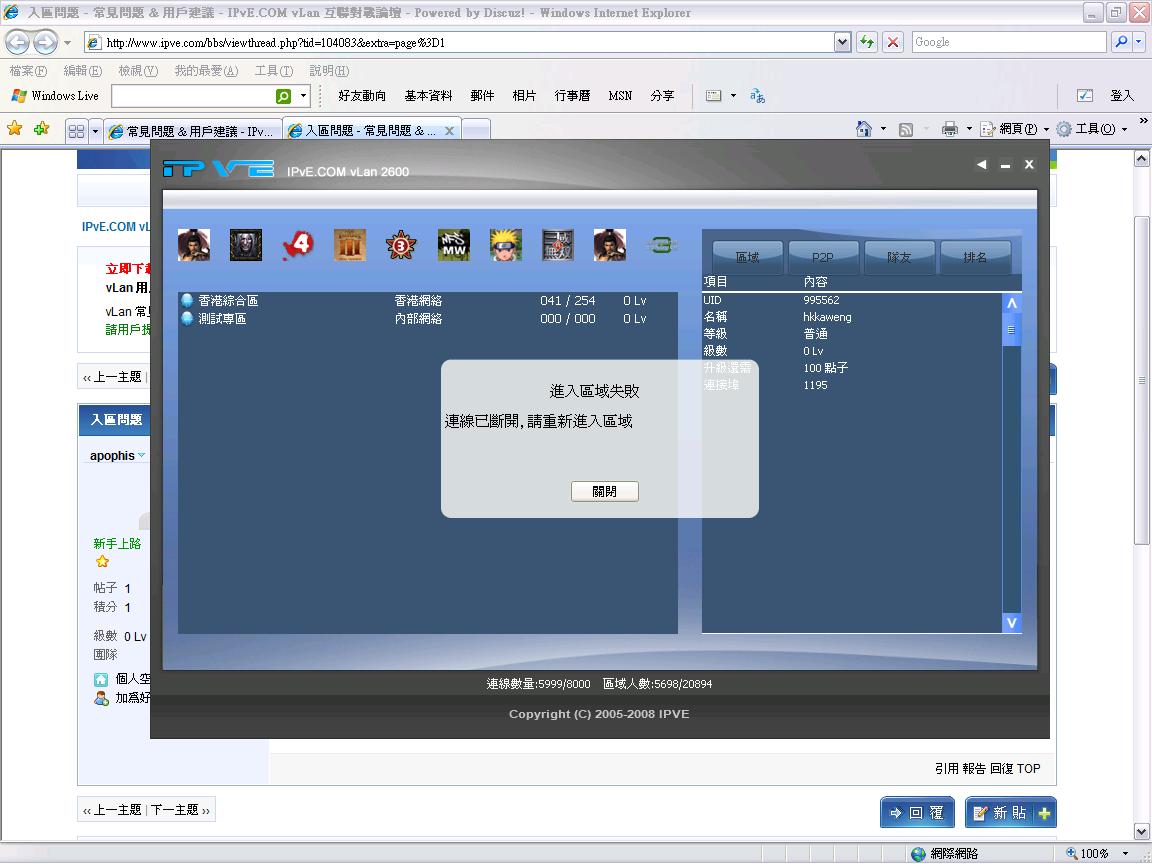1152x864 pixels.
Task: Select the red blood-splat 4 game icon
Action: (298, 245)
